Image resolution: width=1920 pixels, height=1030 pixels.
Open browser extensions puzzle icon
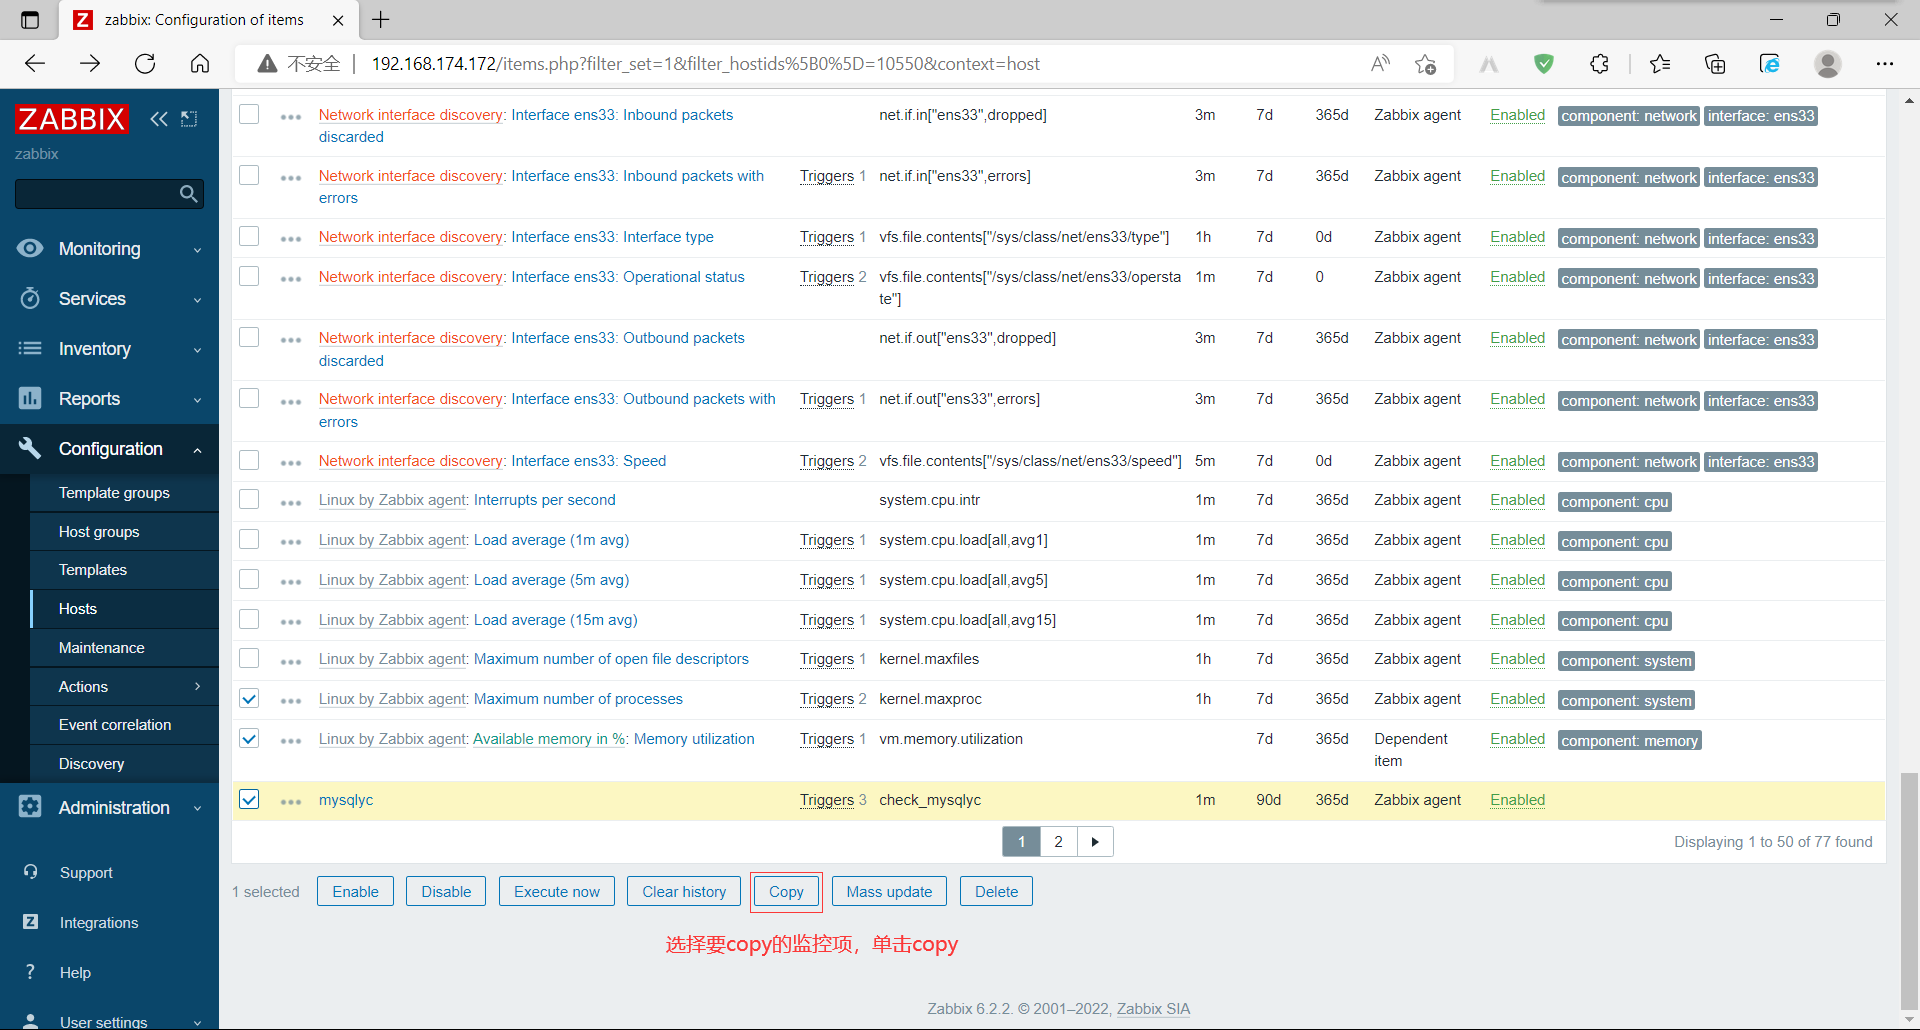[x=1599, y=64]
